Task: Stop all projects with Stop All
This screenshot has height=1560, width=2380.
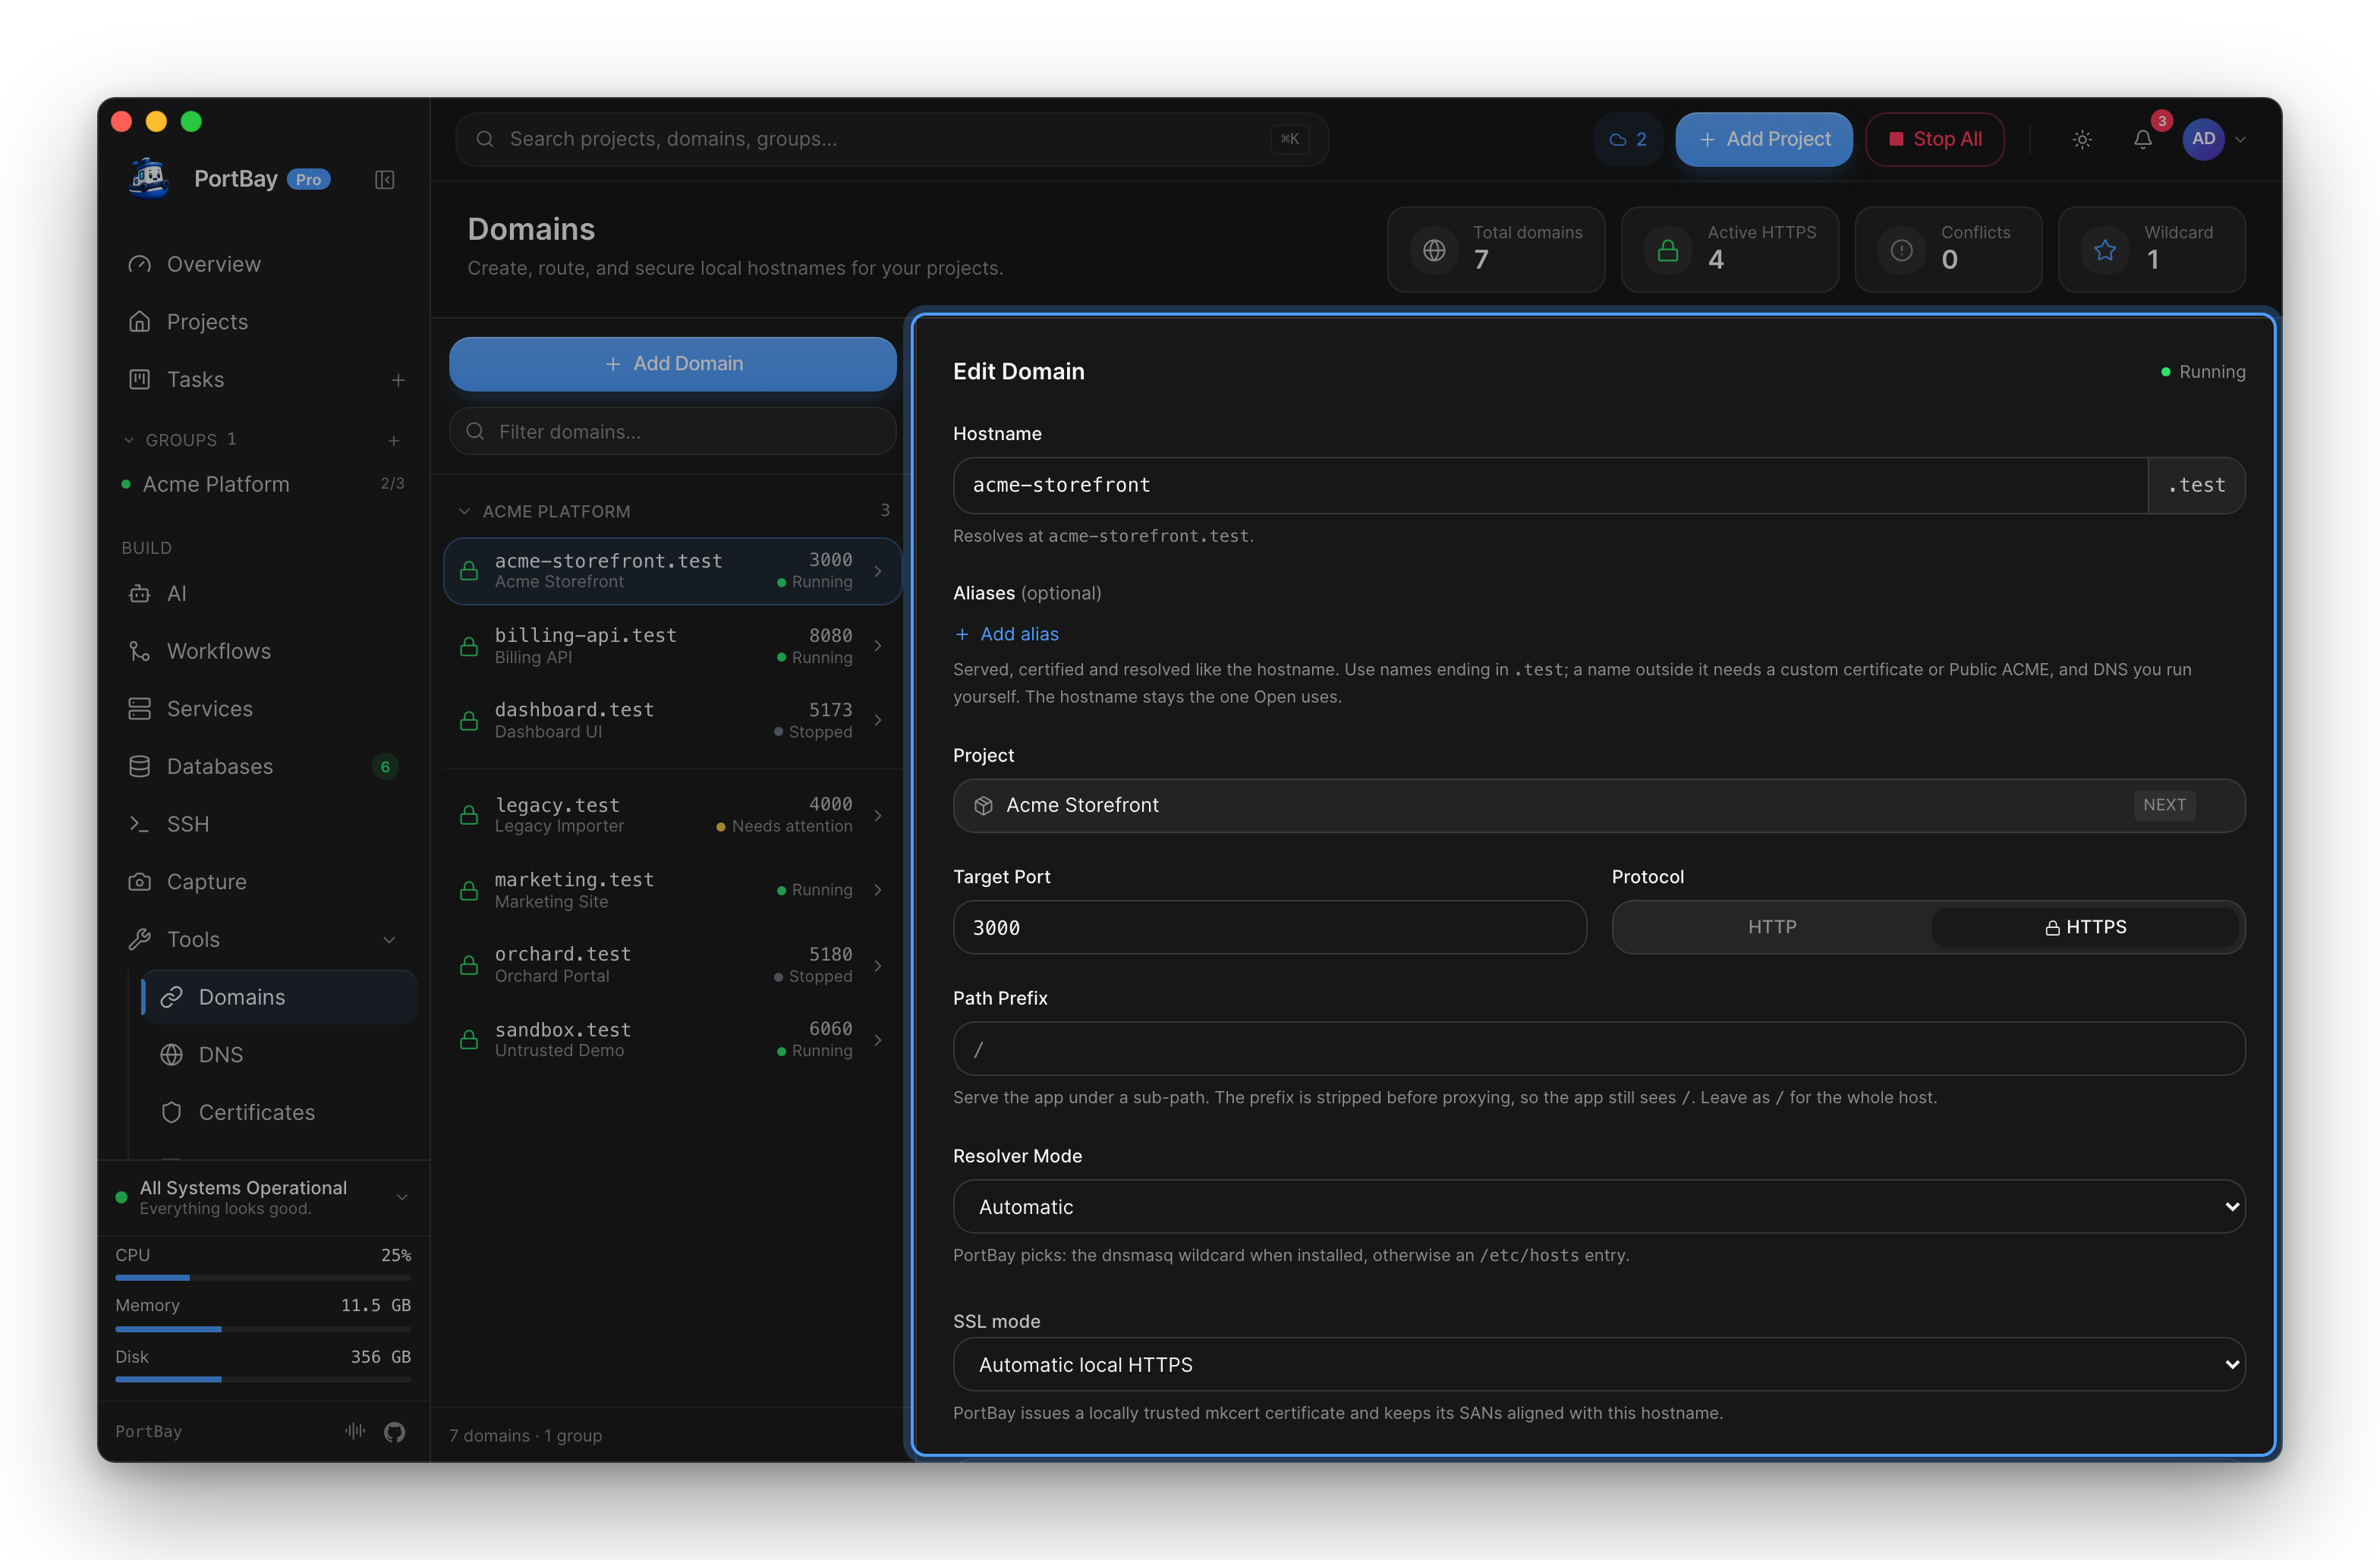Action: [1934, 140]
